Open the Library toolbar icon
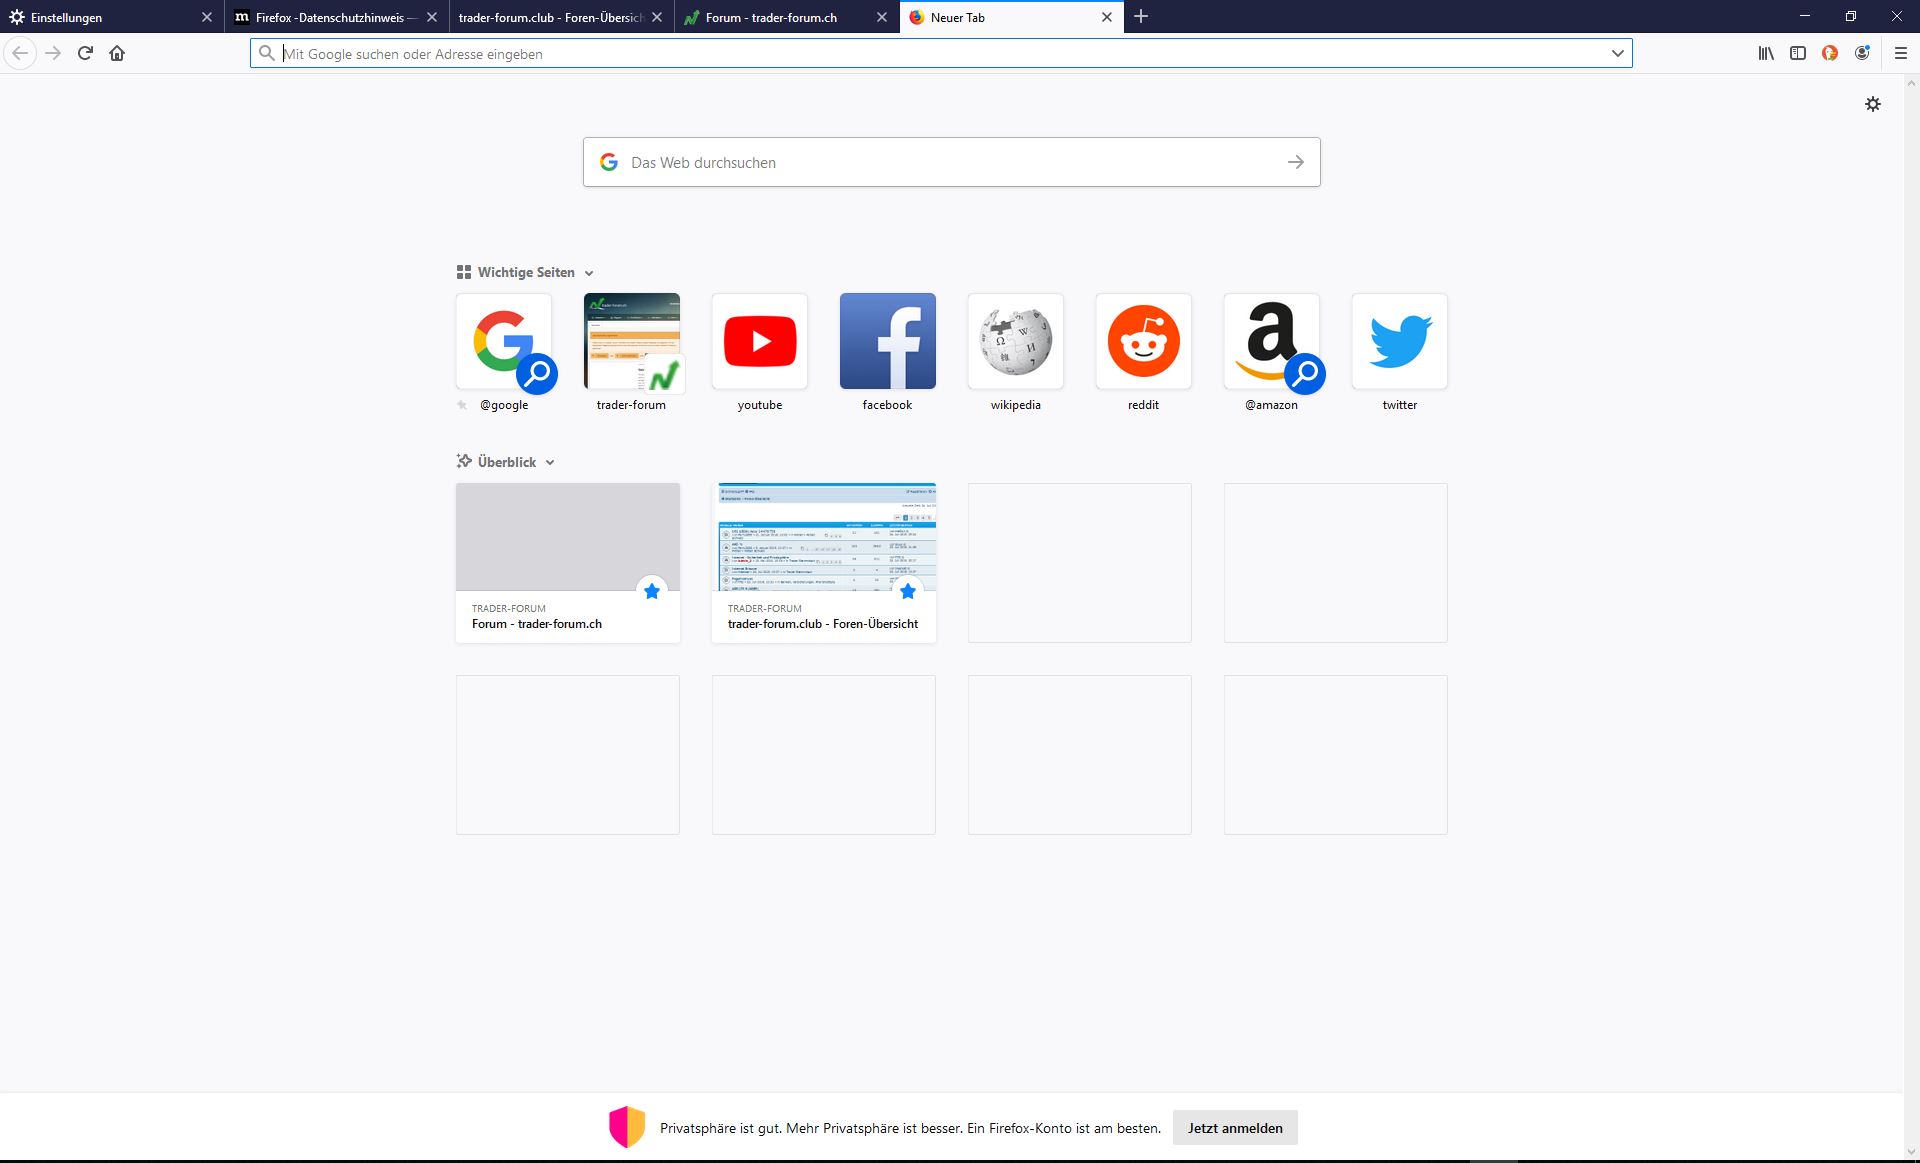Image resolution: width=1920 pixels, height=1163 pixels. [1766, 53]
